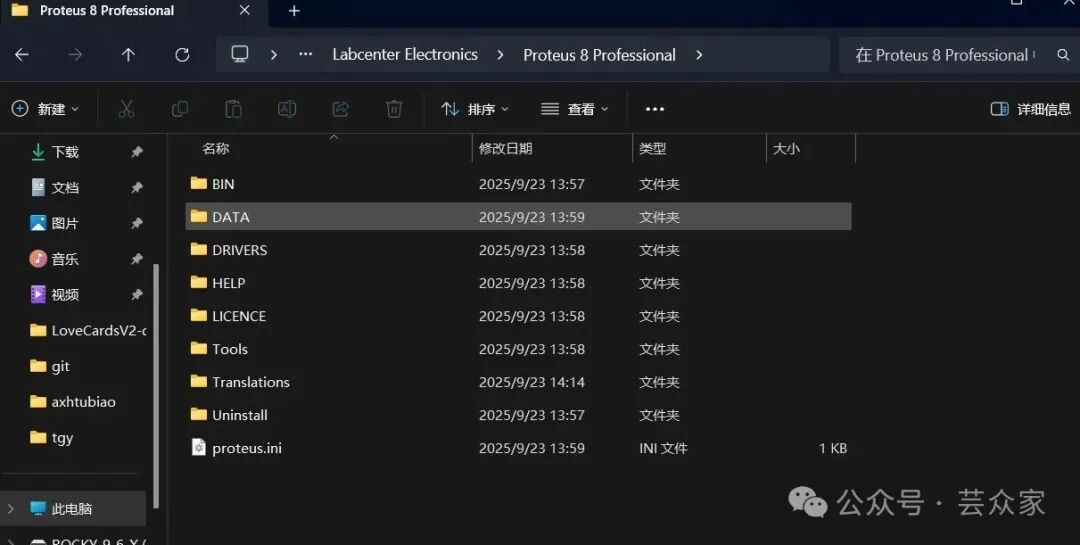Refresh the current folder view

tap(182, 54)
